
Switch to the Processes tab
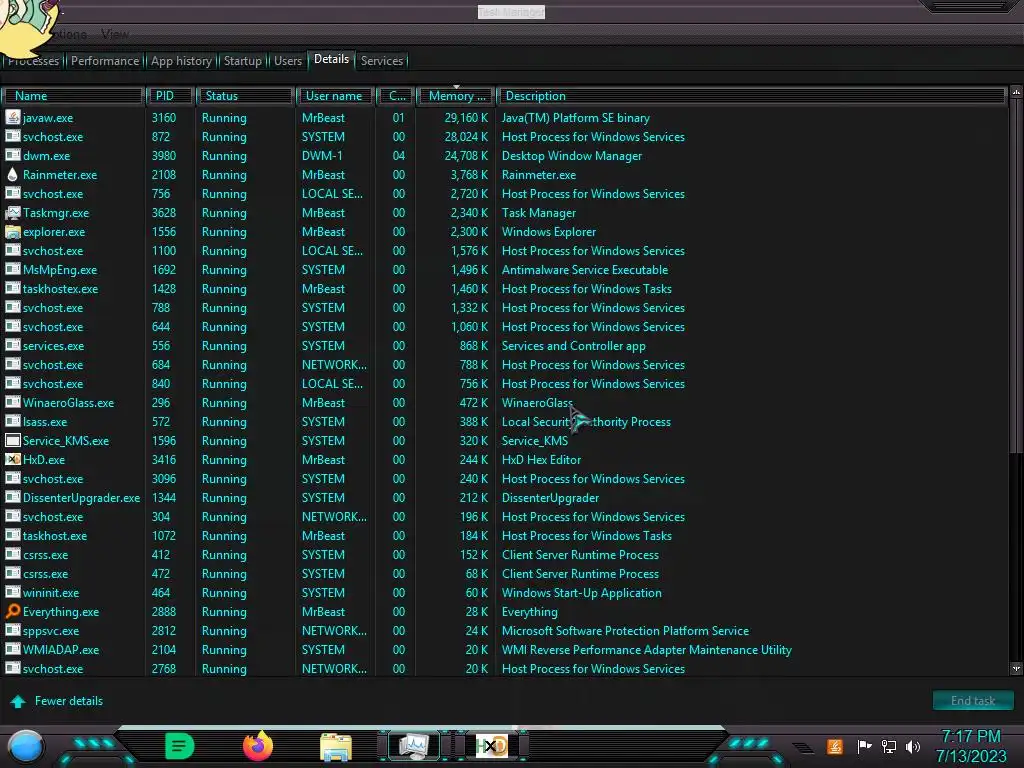(x=33, y=61)
